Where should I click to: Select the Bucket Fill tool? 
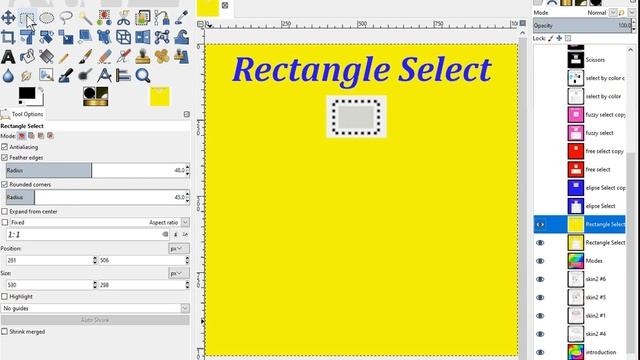coord(27,56)
